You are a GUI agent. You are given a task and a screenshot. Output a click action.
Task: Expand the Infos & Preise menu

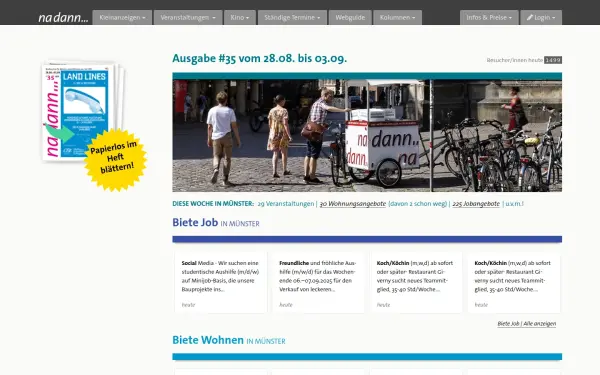[489, 18]
